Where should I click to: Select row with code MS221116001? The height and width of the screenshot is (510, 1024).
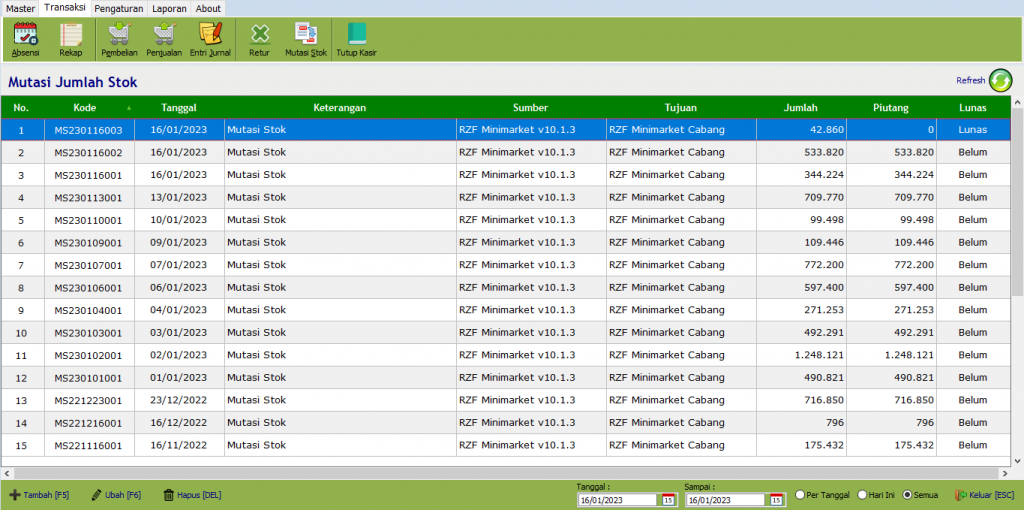coord(505,445)
